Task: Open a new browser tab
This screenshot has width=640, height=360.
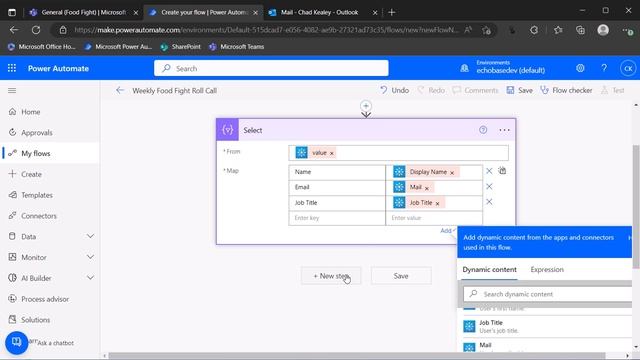Action: (391, 12)
